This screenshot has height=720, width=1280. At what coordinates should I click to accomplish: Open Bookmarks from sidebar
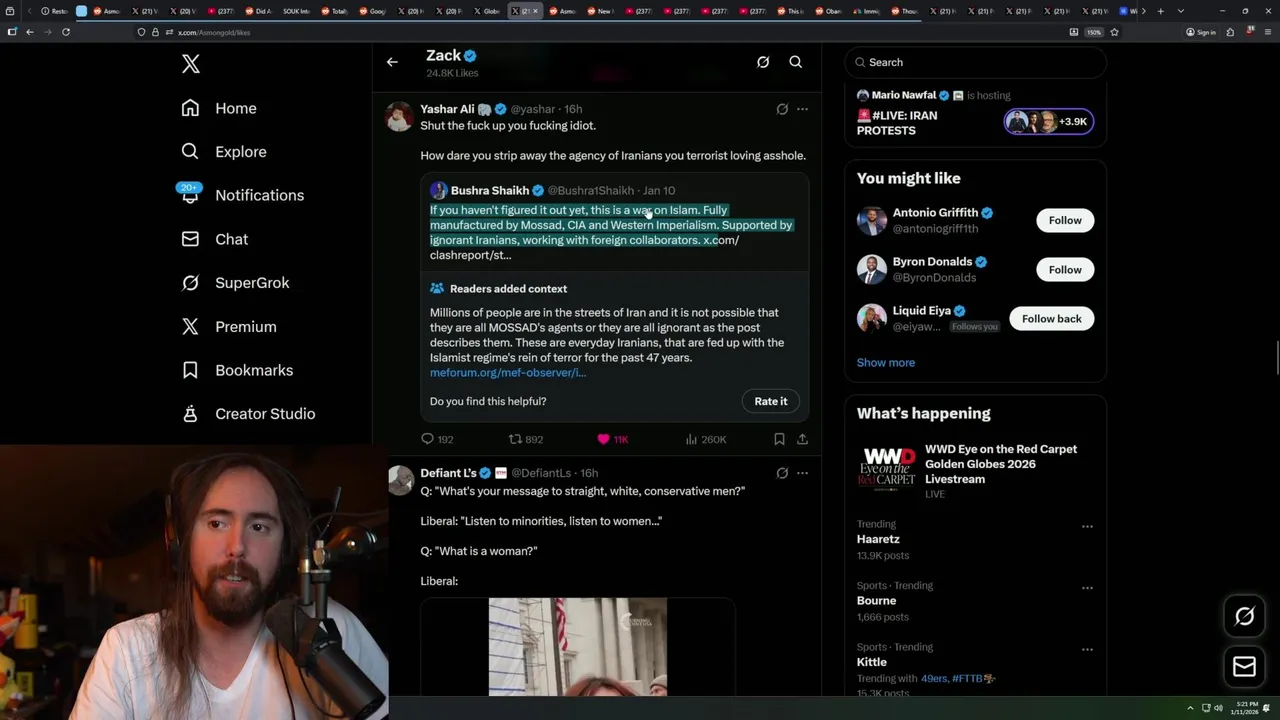237,370
